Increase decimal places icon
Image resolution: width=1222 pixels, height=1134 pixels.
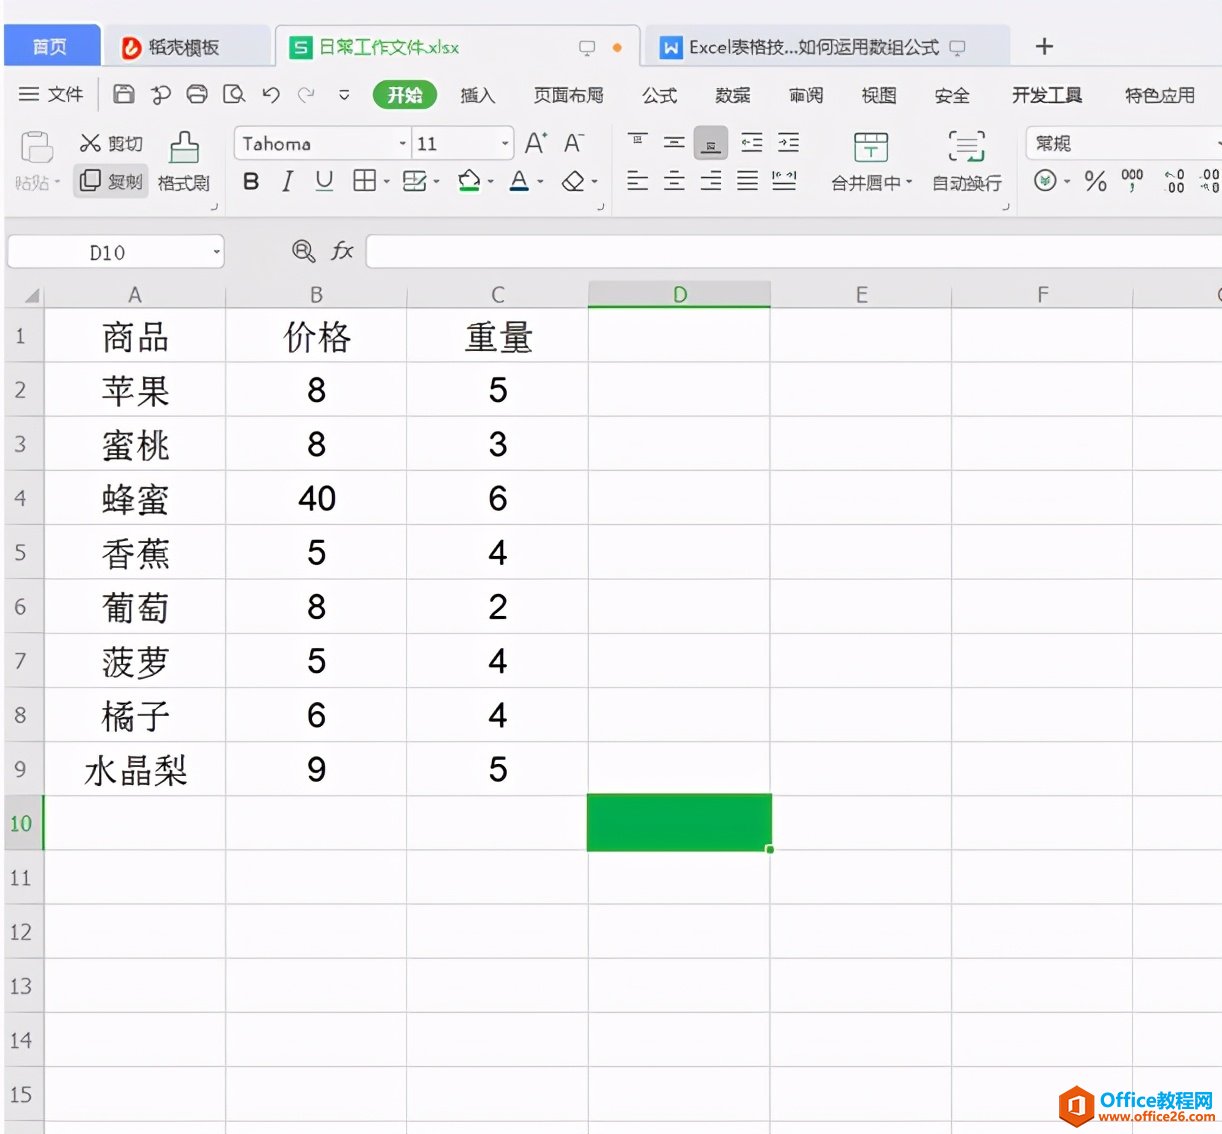click(1174, 181)
